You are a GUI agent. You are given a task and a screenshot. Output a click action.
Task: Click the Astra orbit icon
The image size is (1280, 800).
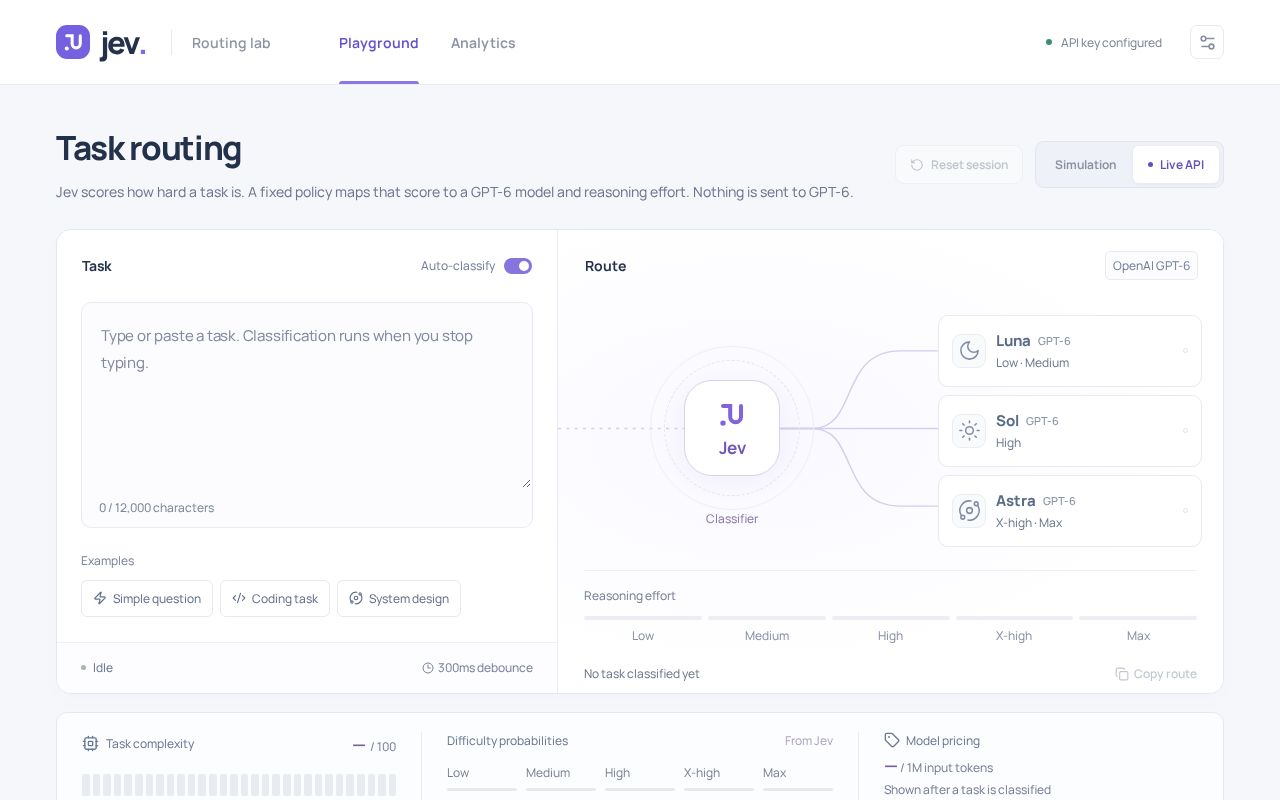click(x=969, y=510)
